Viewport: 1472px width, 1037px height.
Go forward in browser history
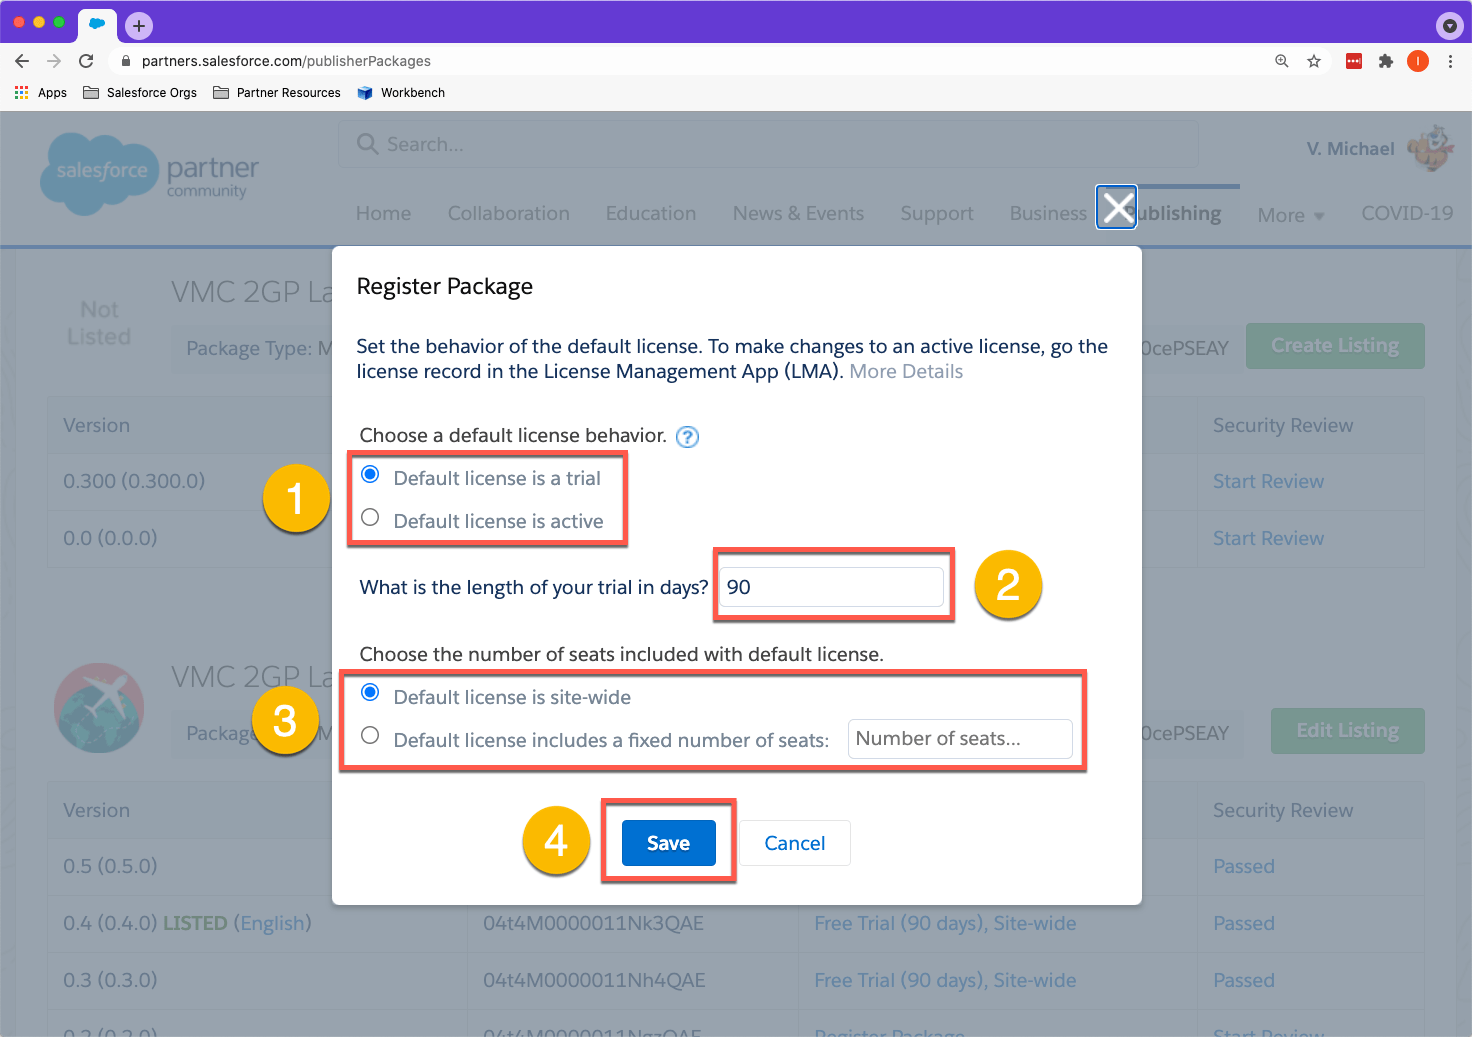pyautogui.click(x=54, y=61)
